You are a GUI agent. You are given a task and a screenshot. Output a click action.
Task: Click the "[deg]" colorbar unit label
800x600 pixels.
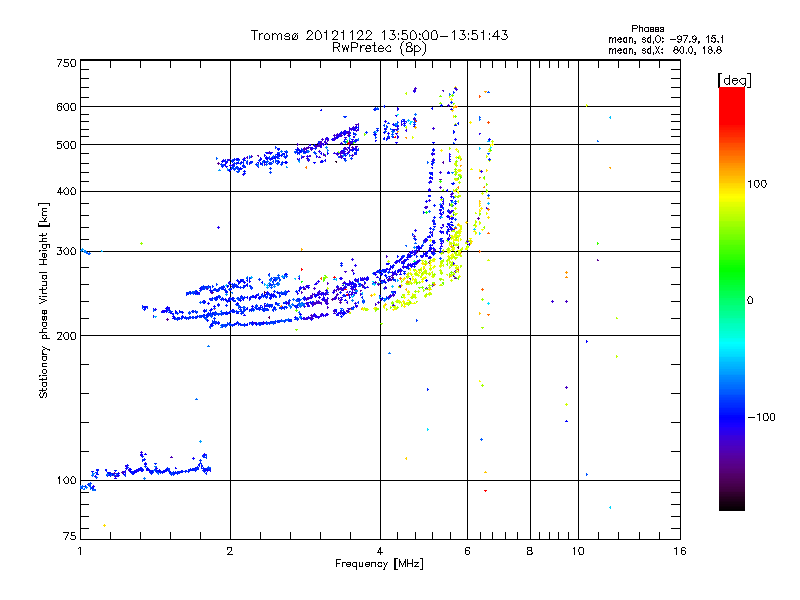[734, 80]
